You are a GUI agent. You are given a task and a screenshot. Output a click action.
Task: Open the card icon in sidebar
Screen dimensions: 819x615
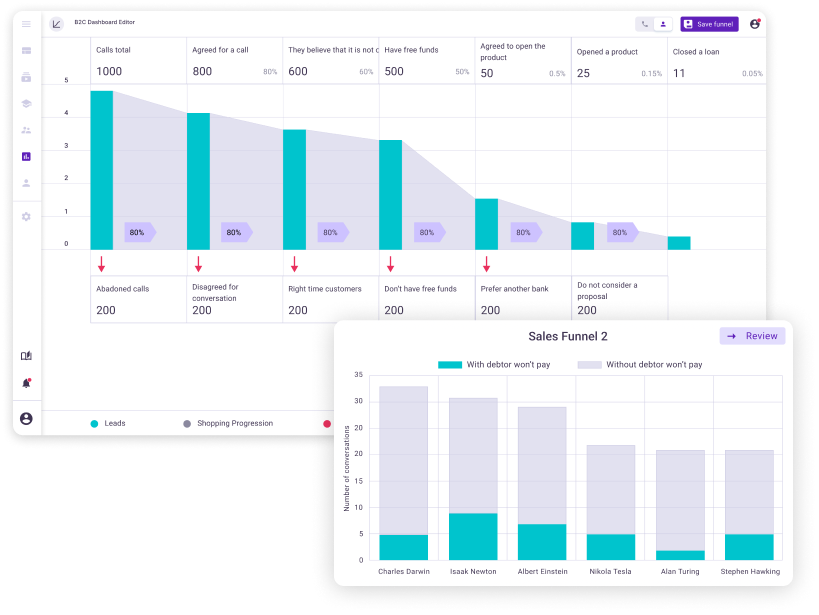(x=26, y=51)
